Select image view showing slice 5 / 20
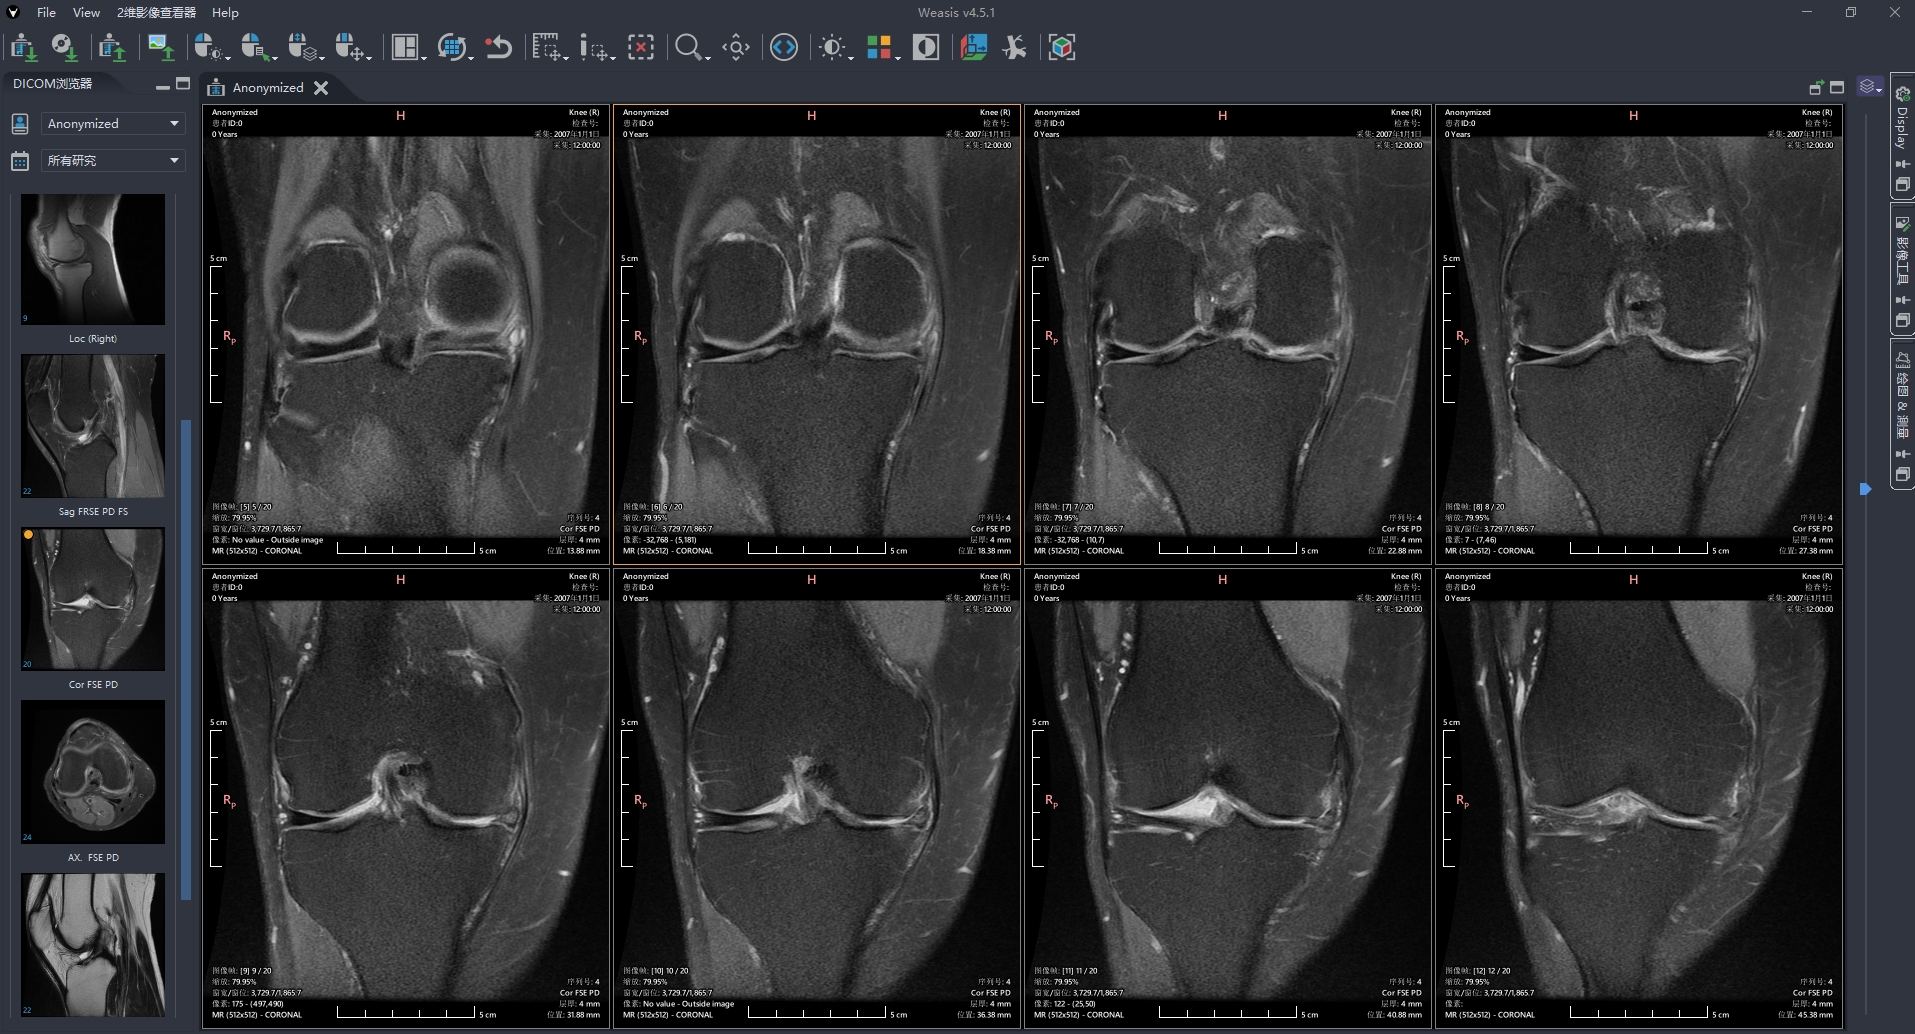Viewport: 1915px width, 1034px height. pos(406,334)
